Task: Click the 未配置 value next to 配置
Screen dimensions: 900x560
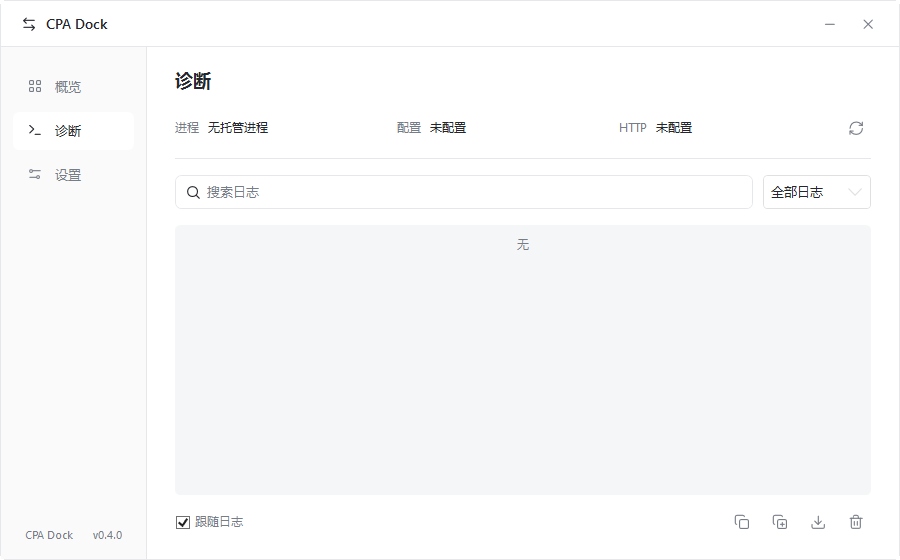Action: (x=448, y=127)
